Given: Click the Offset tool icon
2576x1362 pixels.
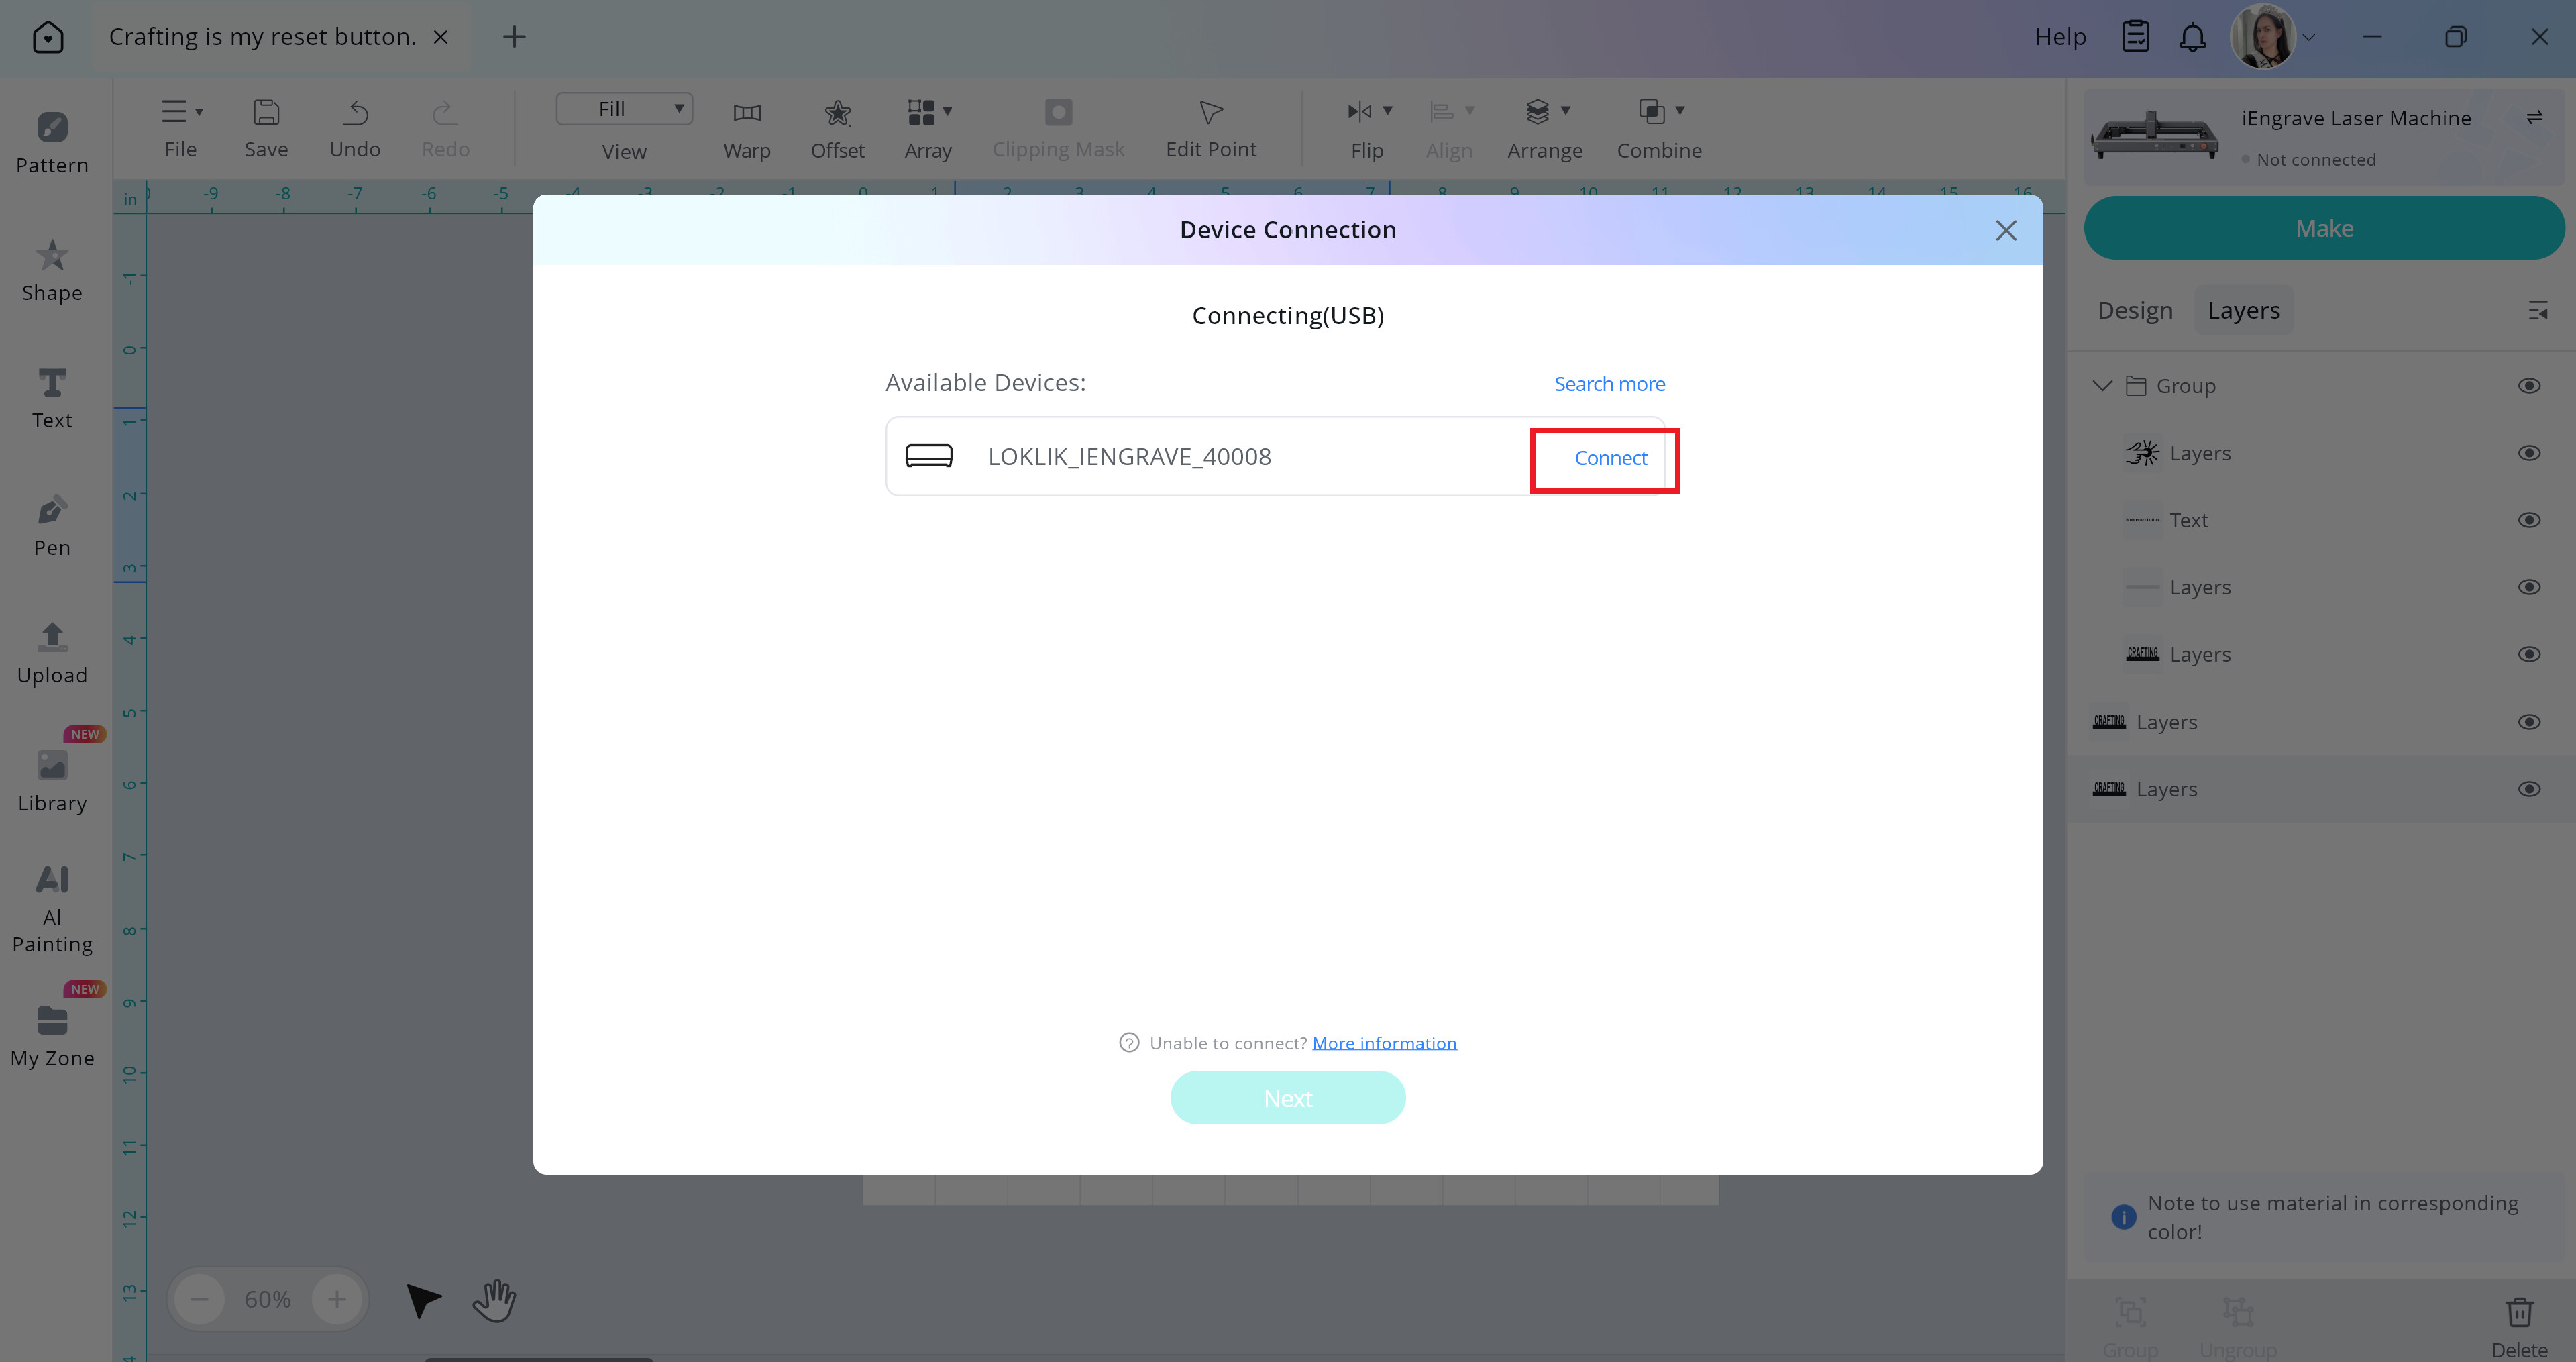Looking at the screenshot, I should pos(837,113).
